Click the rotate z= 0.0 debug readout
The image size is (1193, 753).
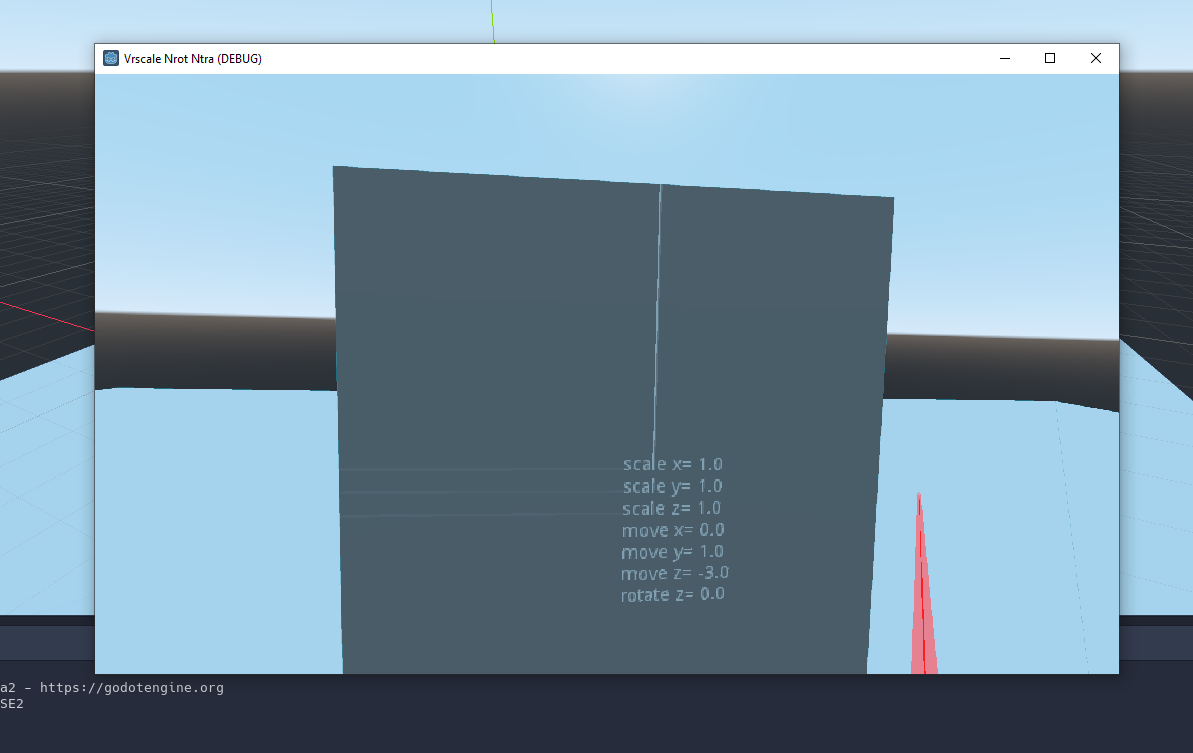(x=672, y=594)
